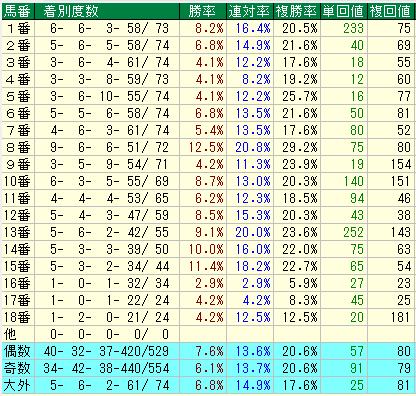Click 単回値 25 in 大外 row

click(357, 385)
